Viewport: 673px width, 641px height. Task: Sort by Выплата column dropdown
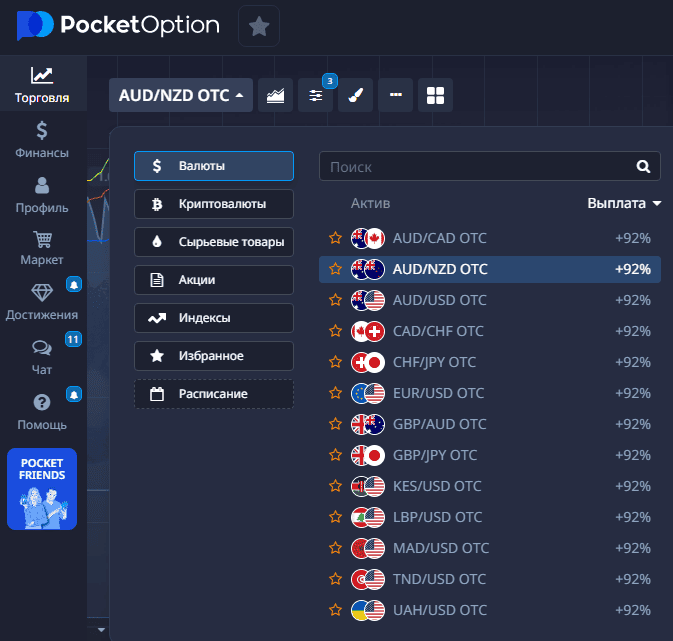pos(624,203)
